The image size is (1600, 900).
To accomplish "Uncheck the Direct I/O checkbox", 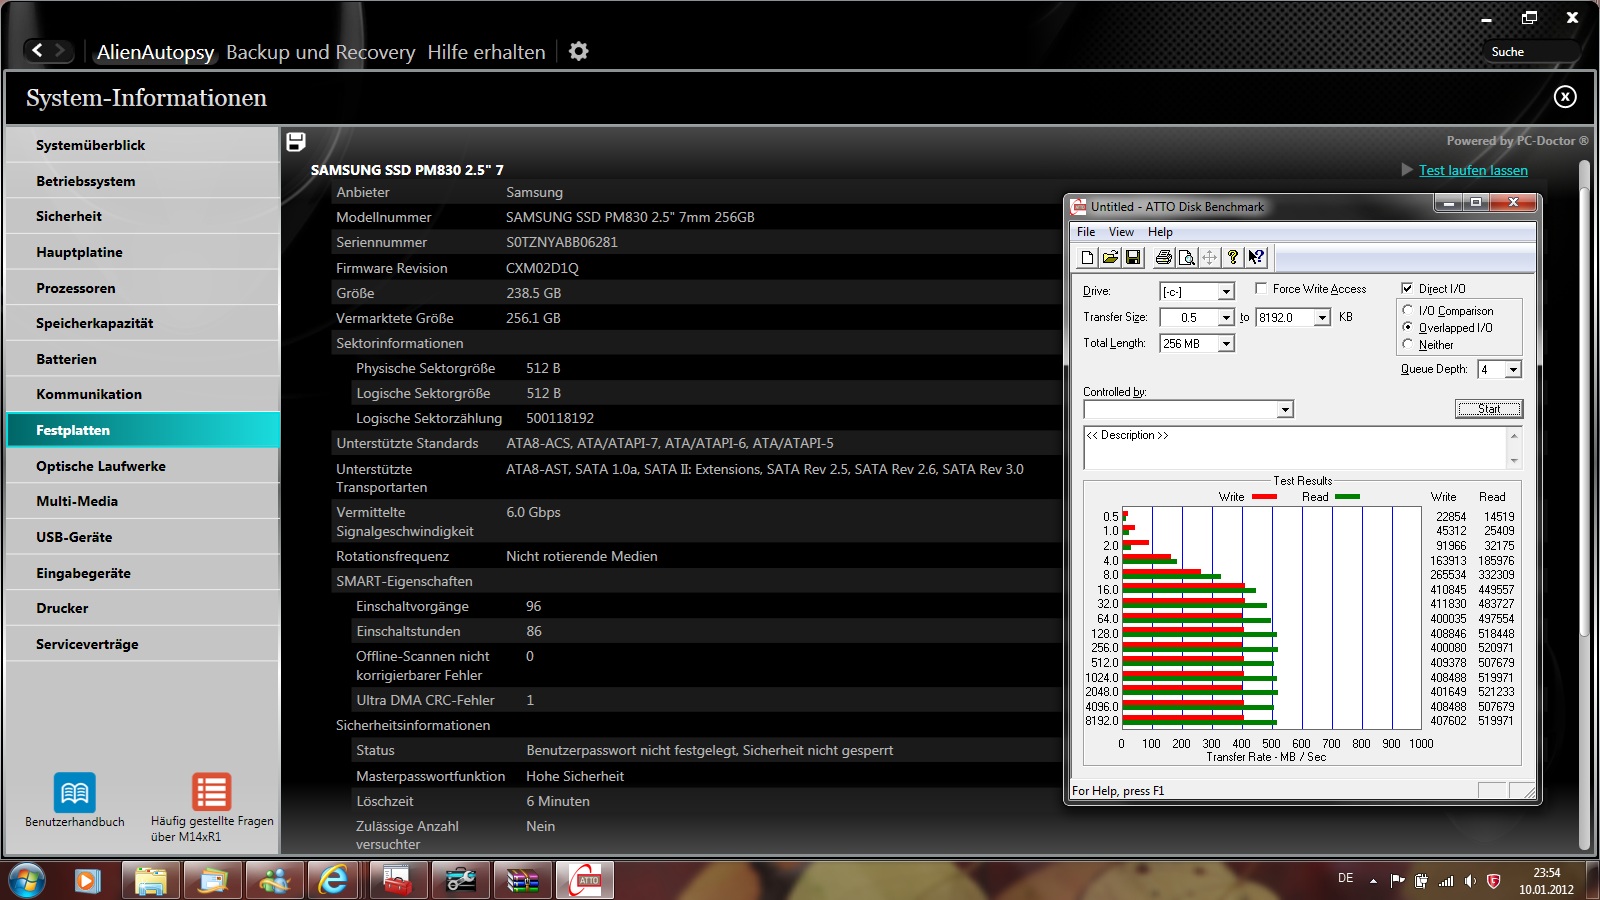I will (1407, 288).
